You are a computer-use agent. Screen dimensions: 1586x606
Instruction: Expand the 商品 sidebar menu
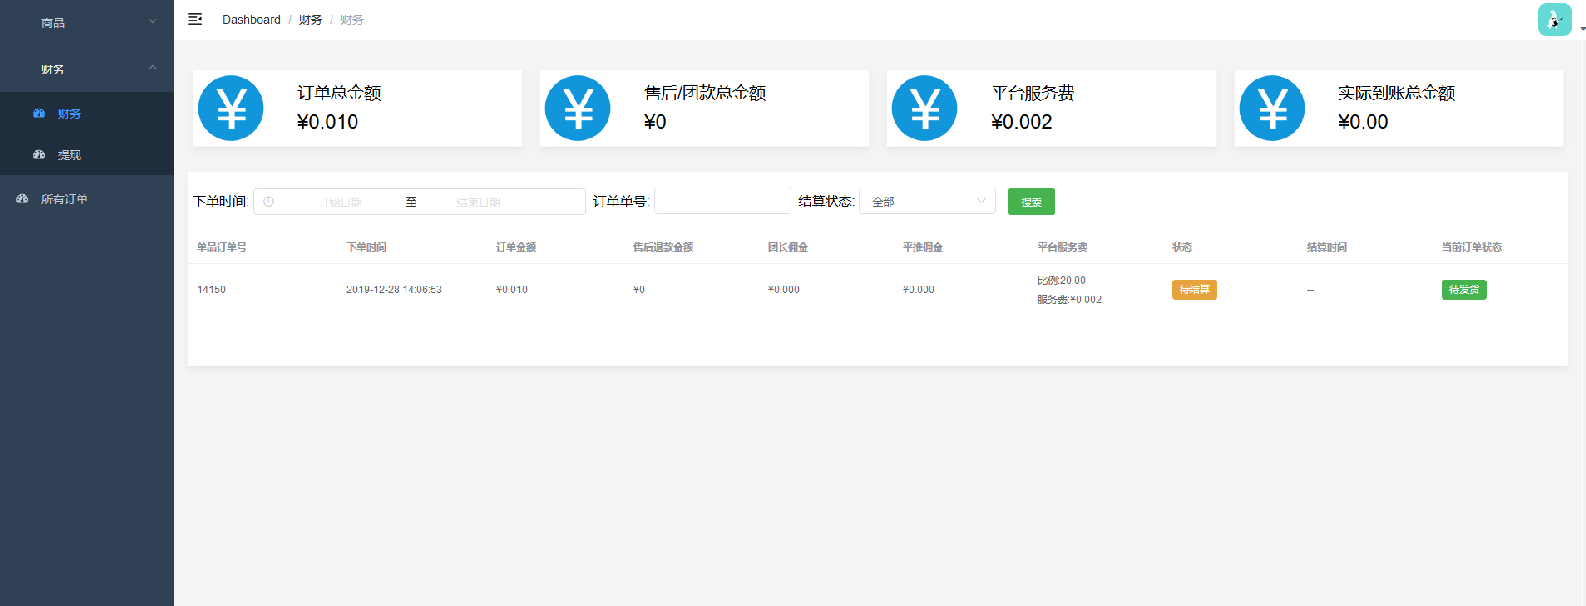pyautogui.click(x=86, y=22)
